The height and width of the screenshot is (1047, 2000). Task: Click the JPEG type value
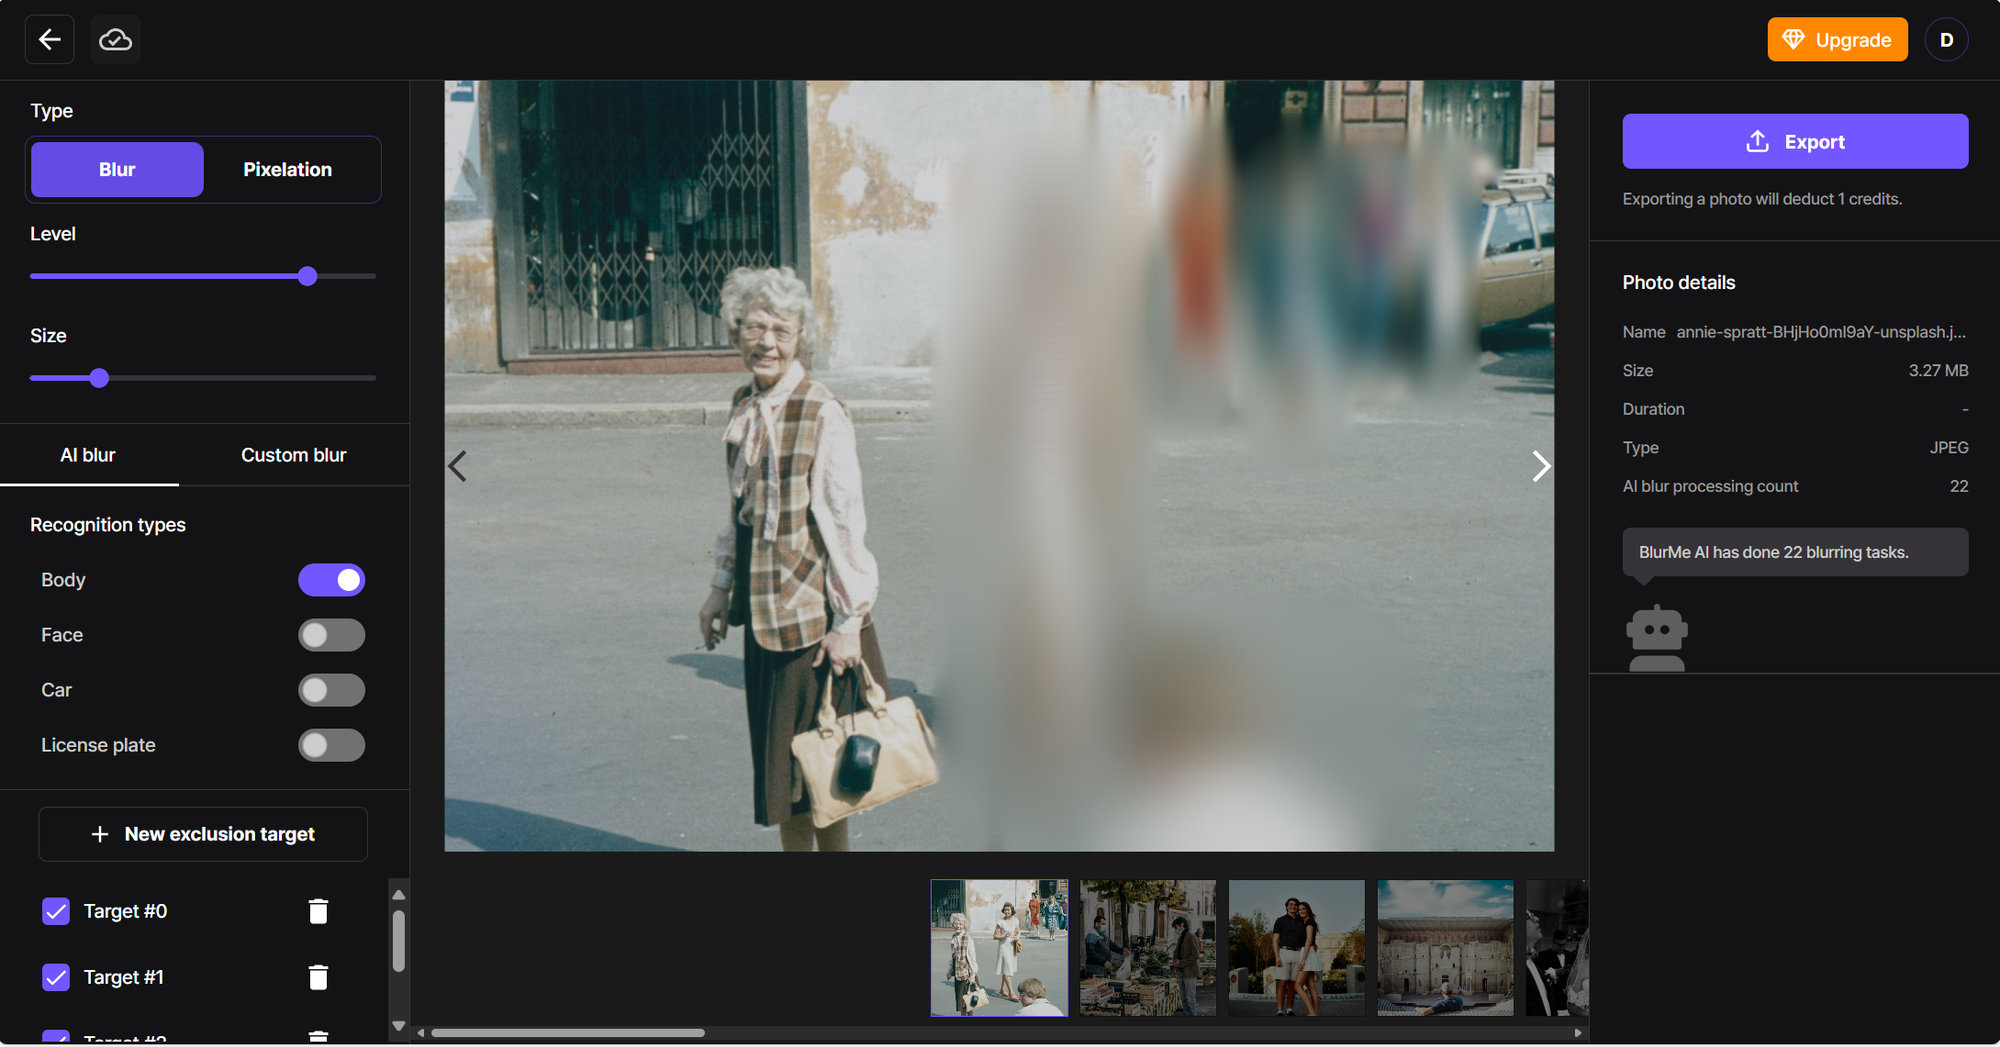pyautogui.click(x=1949, y=448)
